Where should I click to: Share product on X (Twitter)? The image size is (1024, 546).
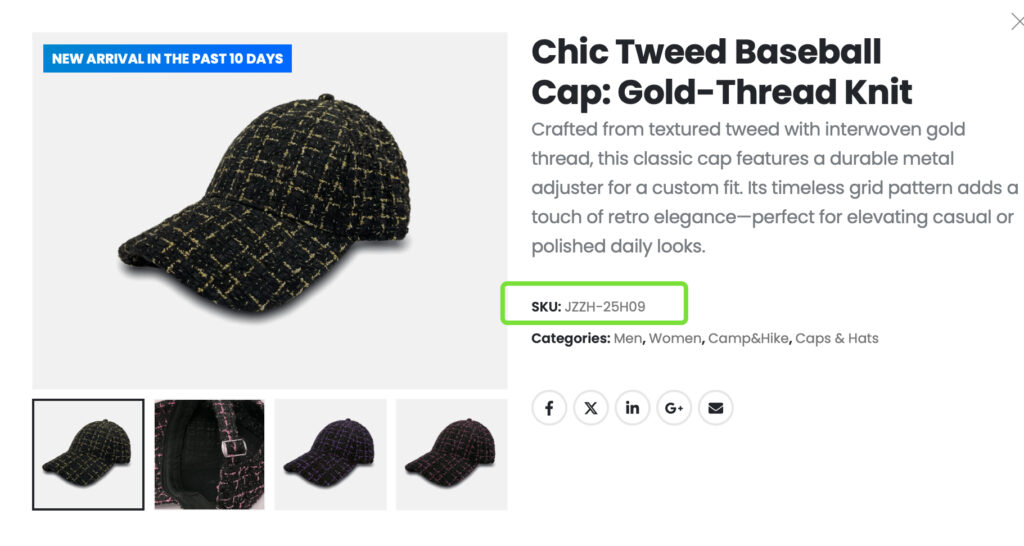tap(591, 408)
